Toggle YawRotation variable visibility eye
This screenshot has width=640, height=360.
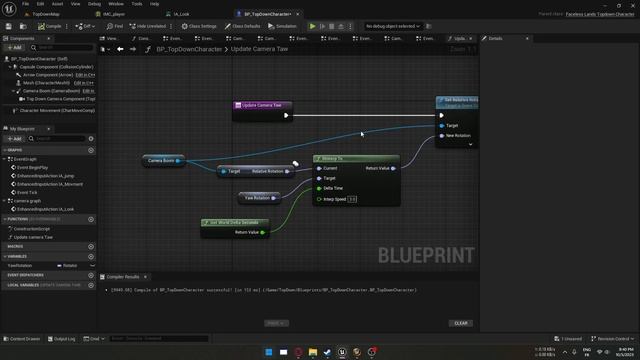pos(92,266)
